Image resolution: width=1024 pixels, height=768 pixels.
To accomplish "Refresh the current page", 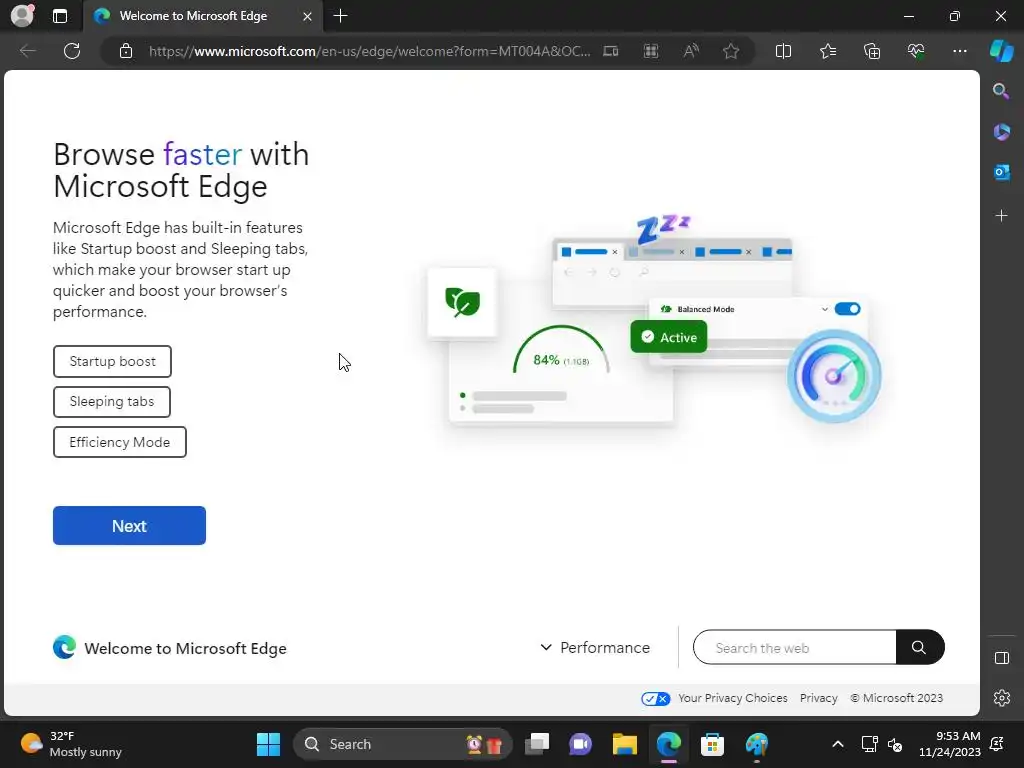I will pos(72,51).
